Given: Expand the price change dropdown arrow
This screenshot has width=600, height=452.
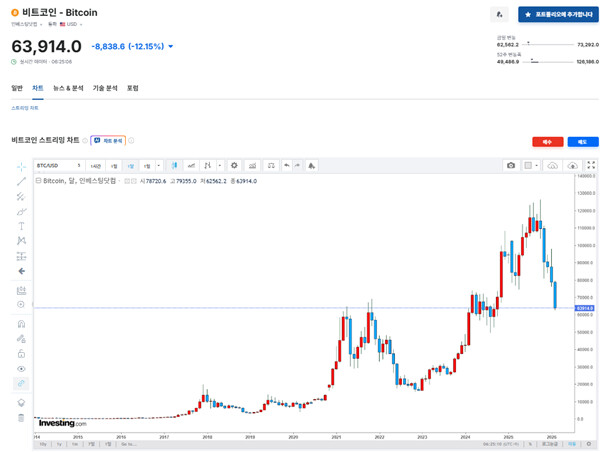Looking at the screenshot, I should point(171,46).
